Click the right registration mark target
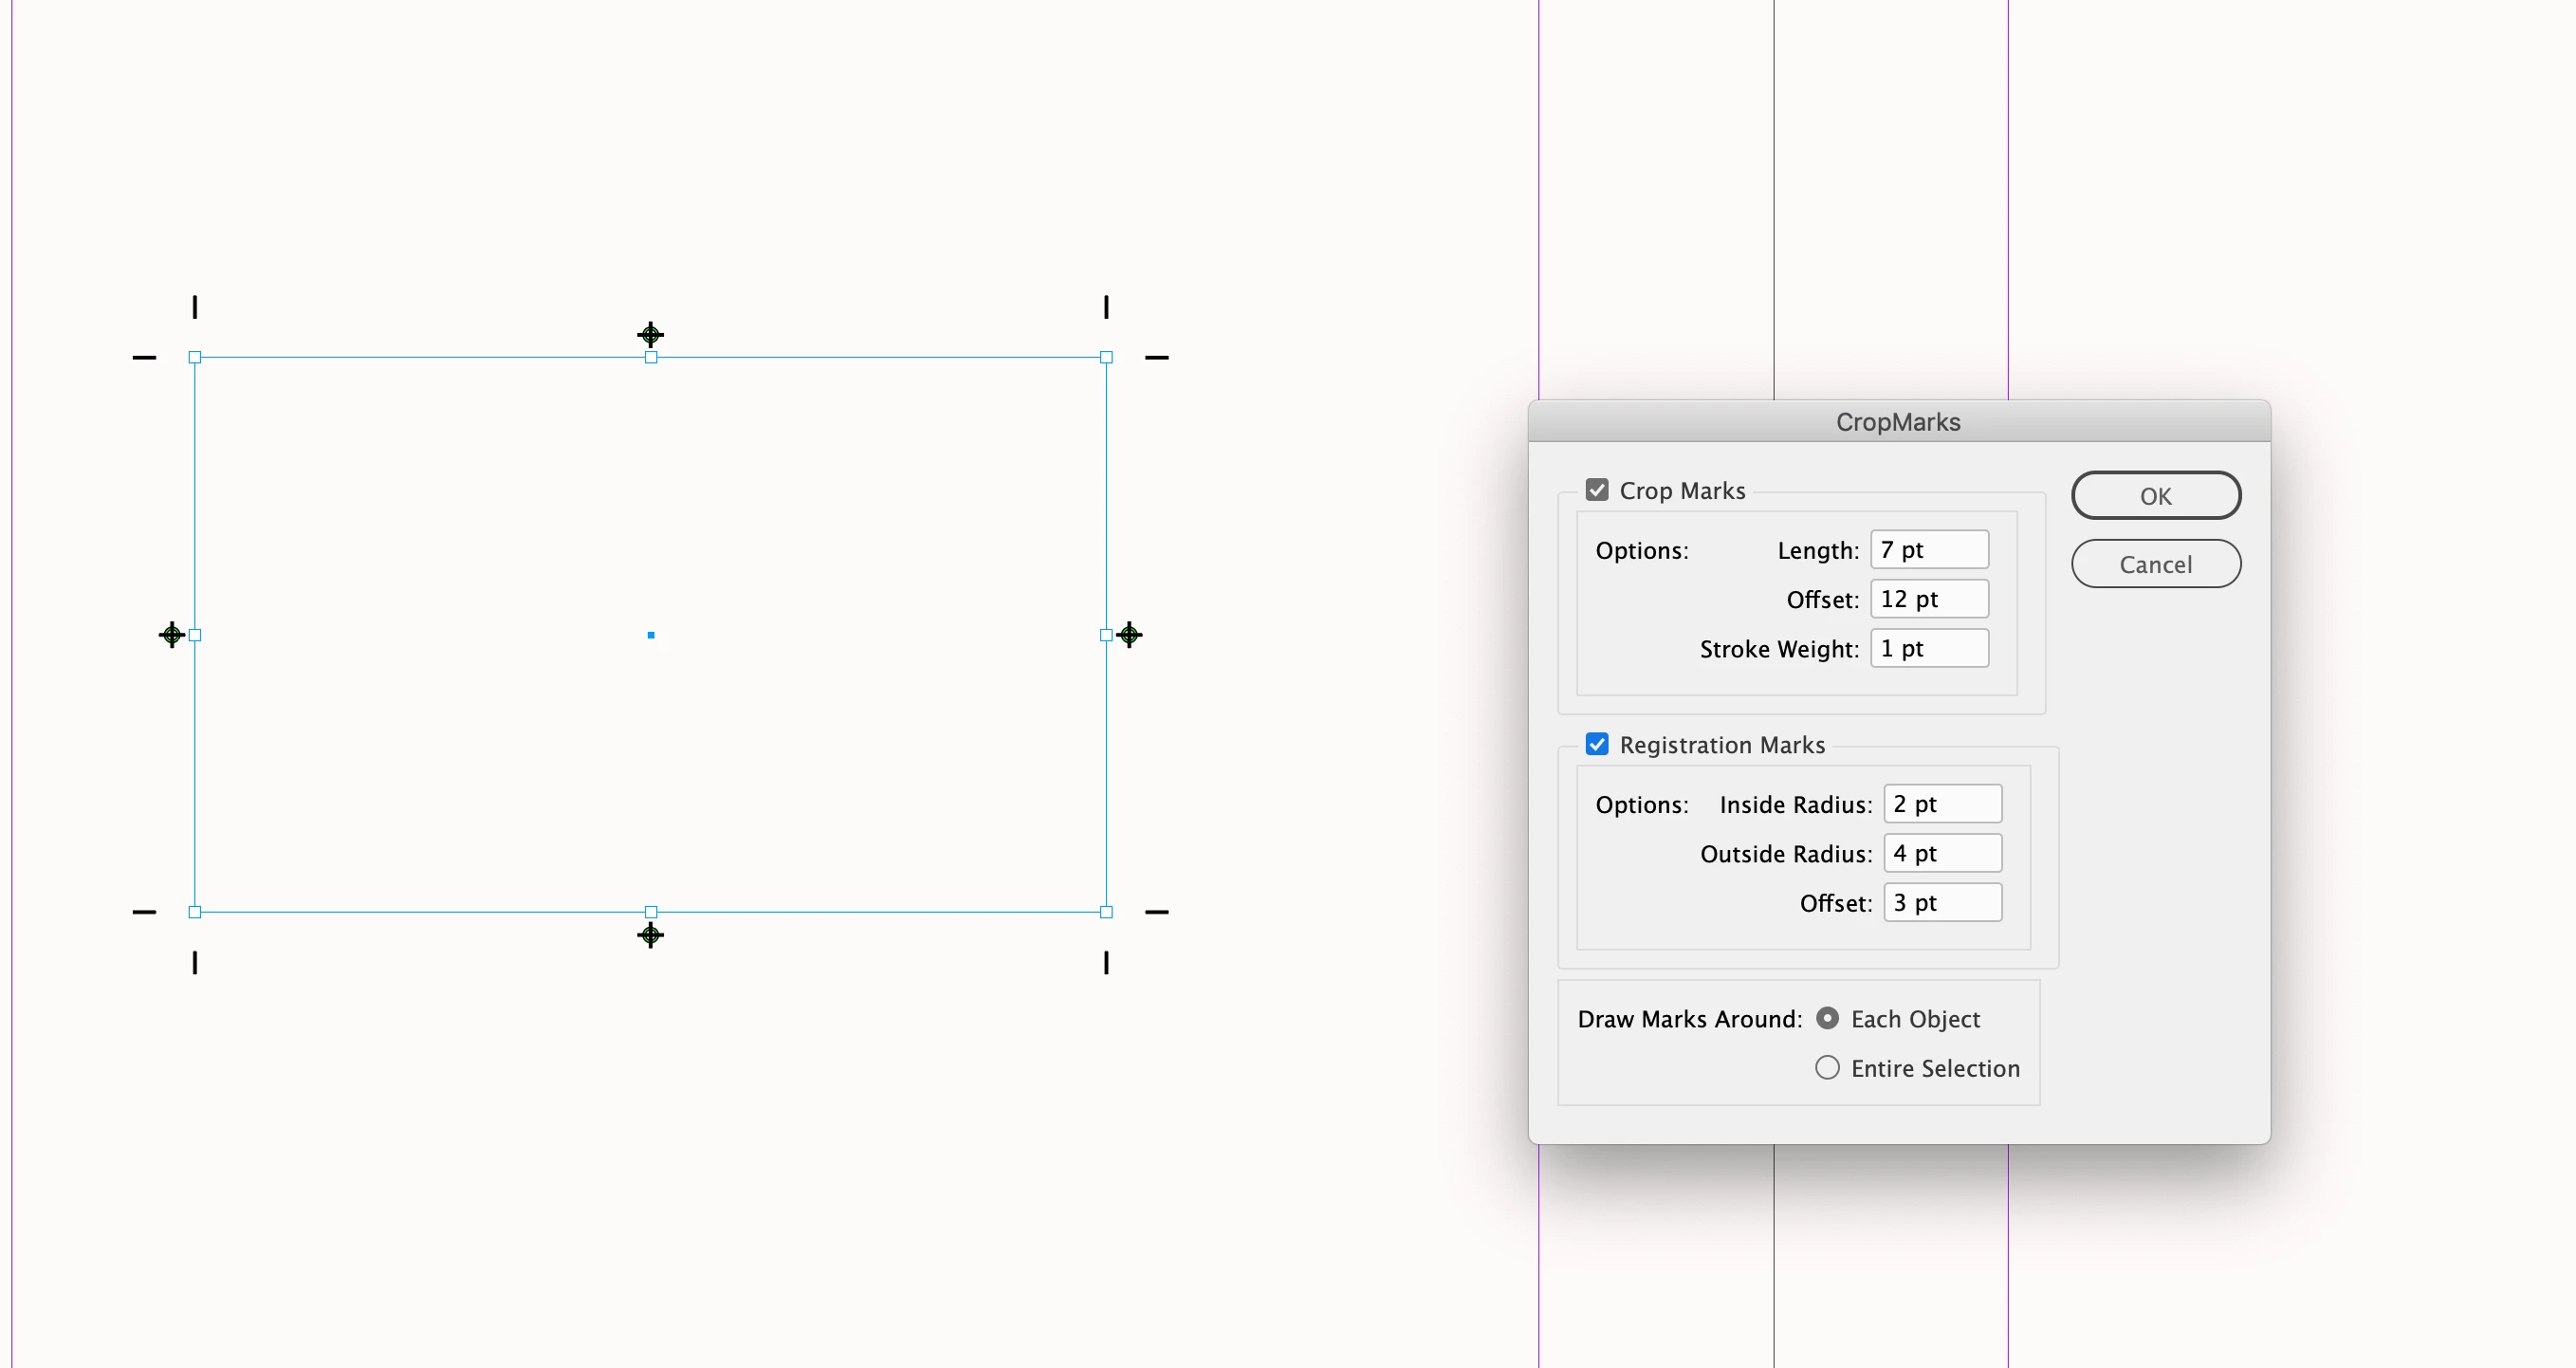This screenshot has height=1368, width=2576. pyautogui.click(x=1129, y=635)
